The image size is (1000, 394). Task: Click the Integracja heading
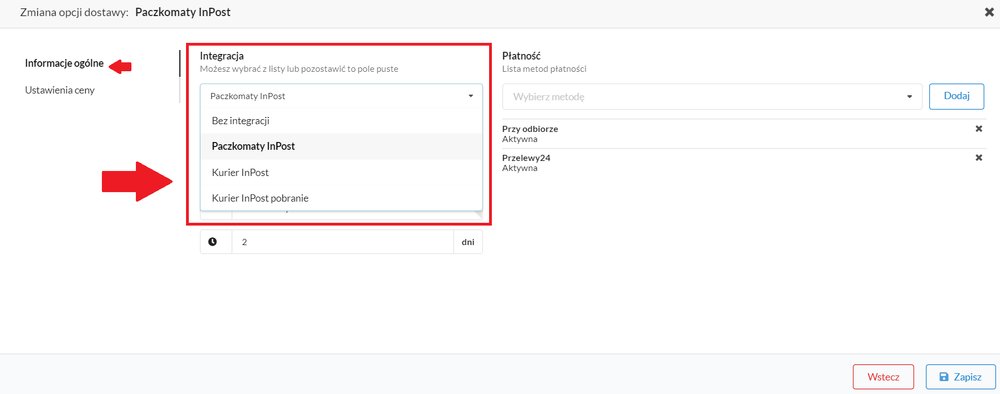pyautogui.click(x=221, y=56)
